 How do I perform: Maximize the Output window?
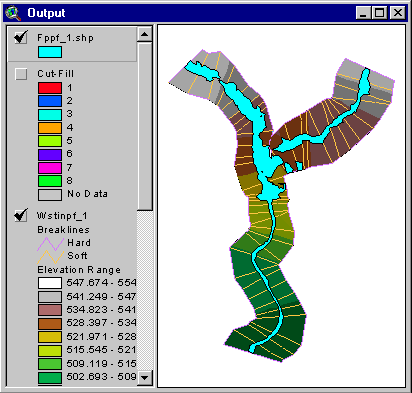(x=380, y=13)
